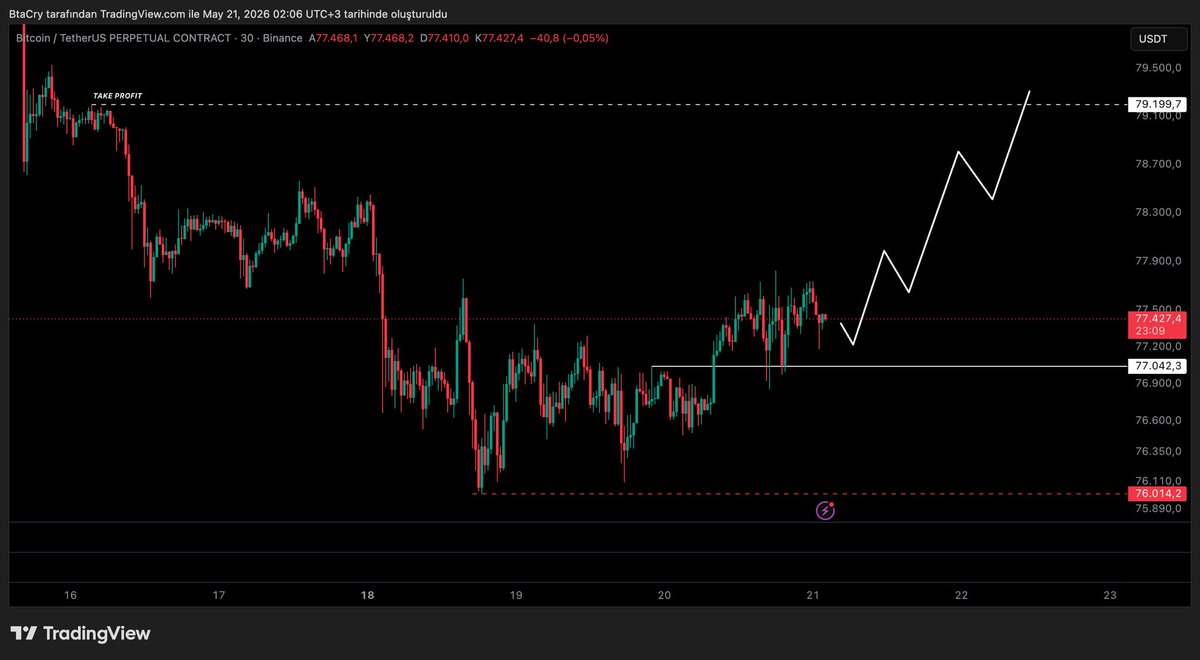This screenshot has height=660, width=1200.
Task: Click the 79.500,0 price axis label
Action: (x=1160, y=68)
